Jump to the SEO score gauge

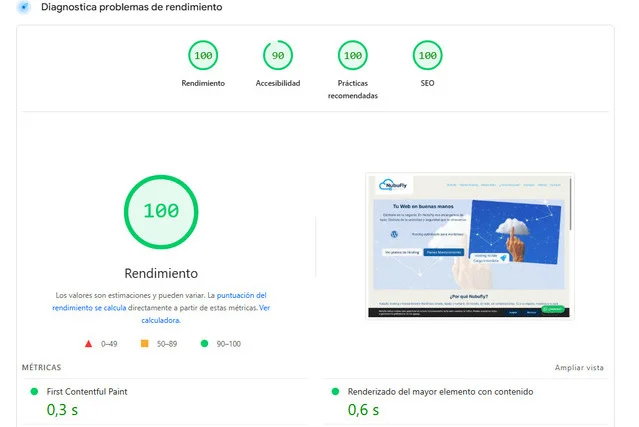[427, 55]
